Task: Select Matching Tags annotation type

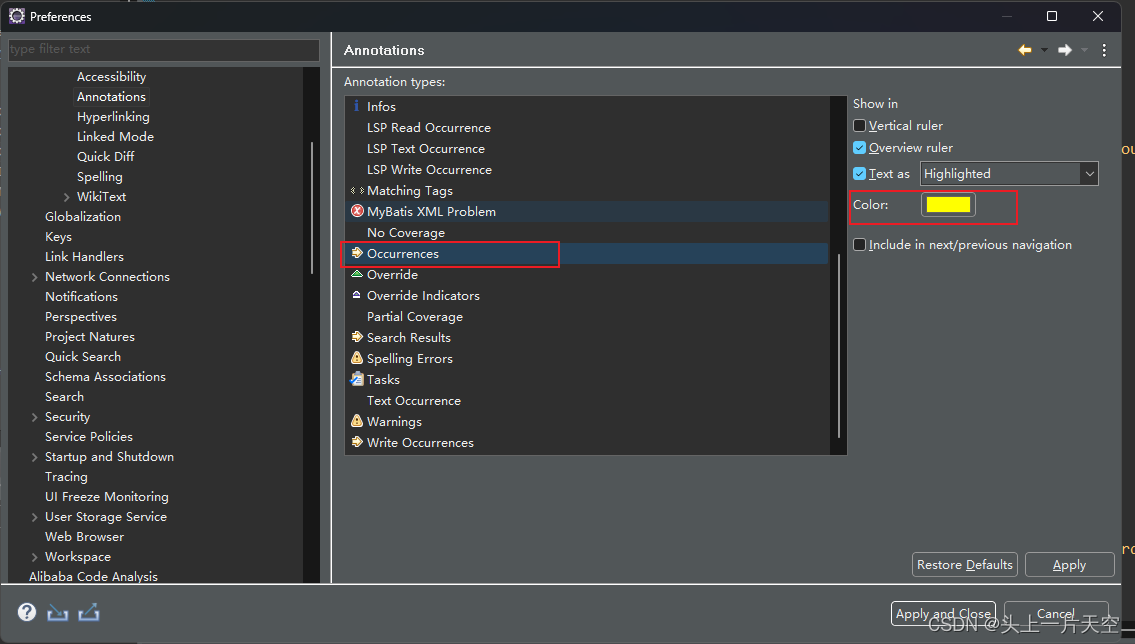Action: (410, 190)
